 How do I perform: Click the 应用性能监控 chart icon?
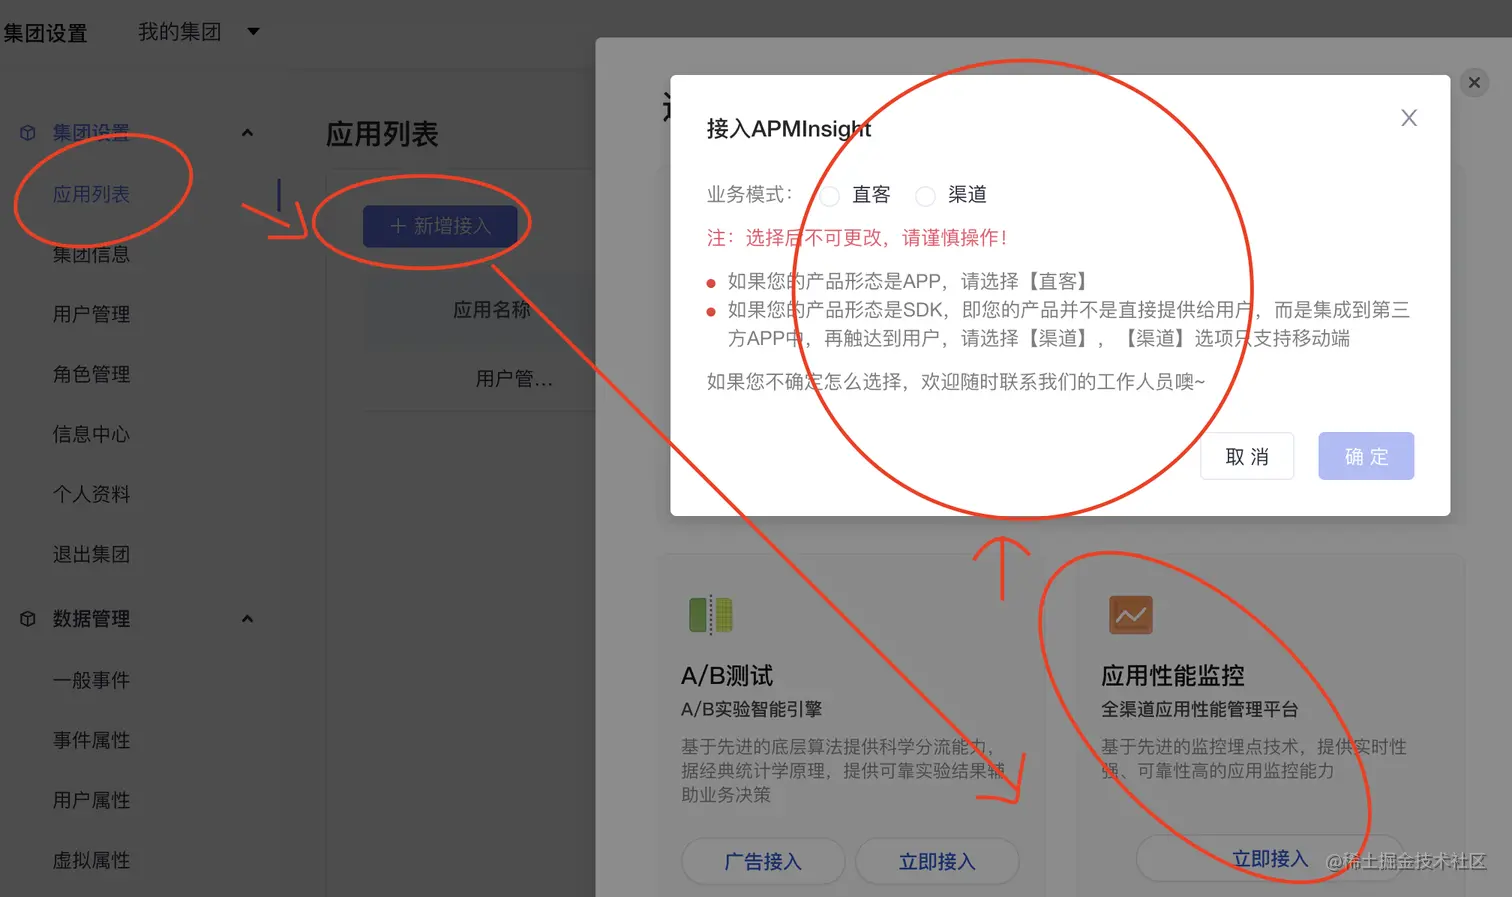[x=1131, y=614]
